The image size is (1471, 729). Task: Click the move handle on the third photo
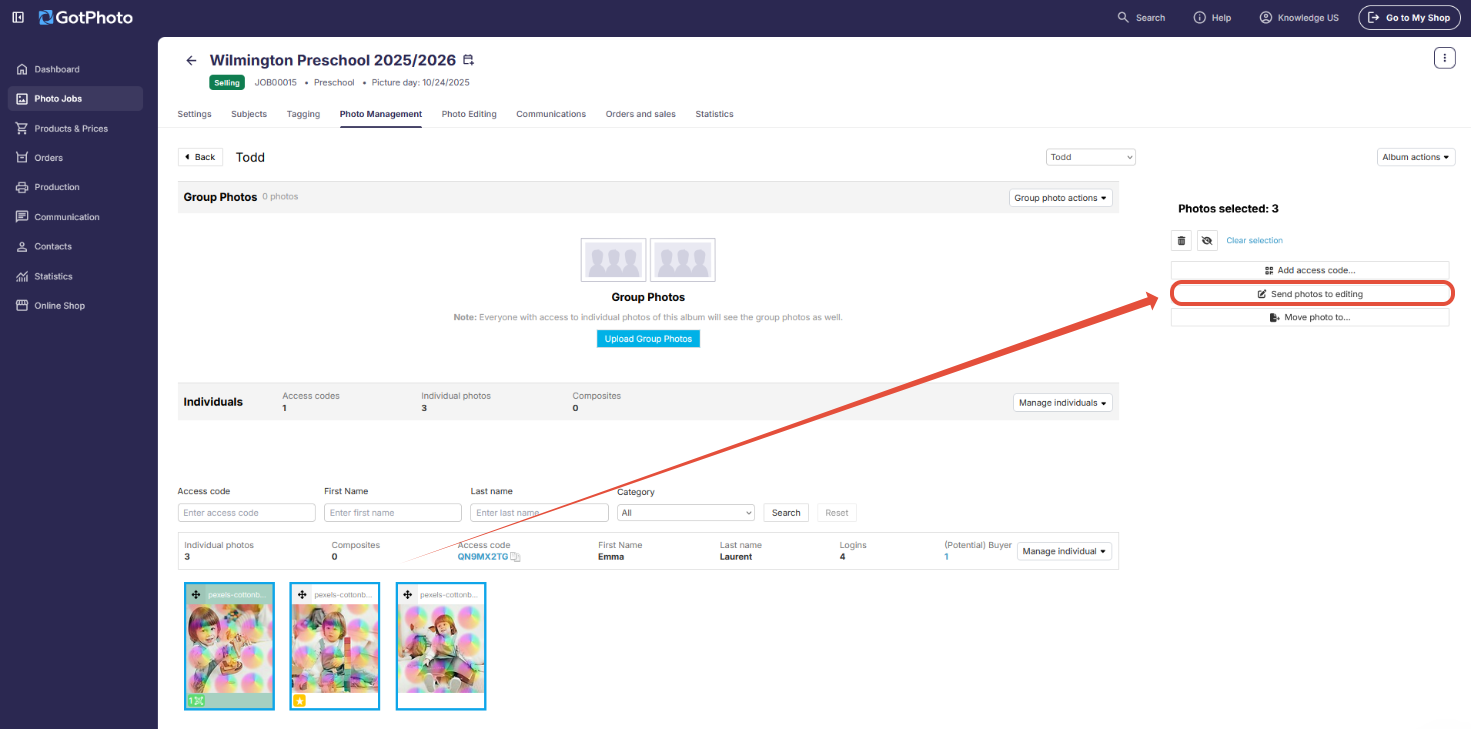[408, 594]
